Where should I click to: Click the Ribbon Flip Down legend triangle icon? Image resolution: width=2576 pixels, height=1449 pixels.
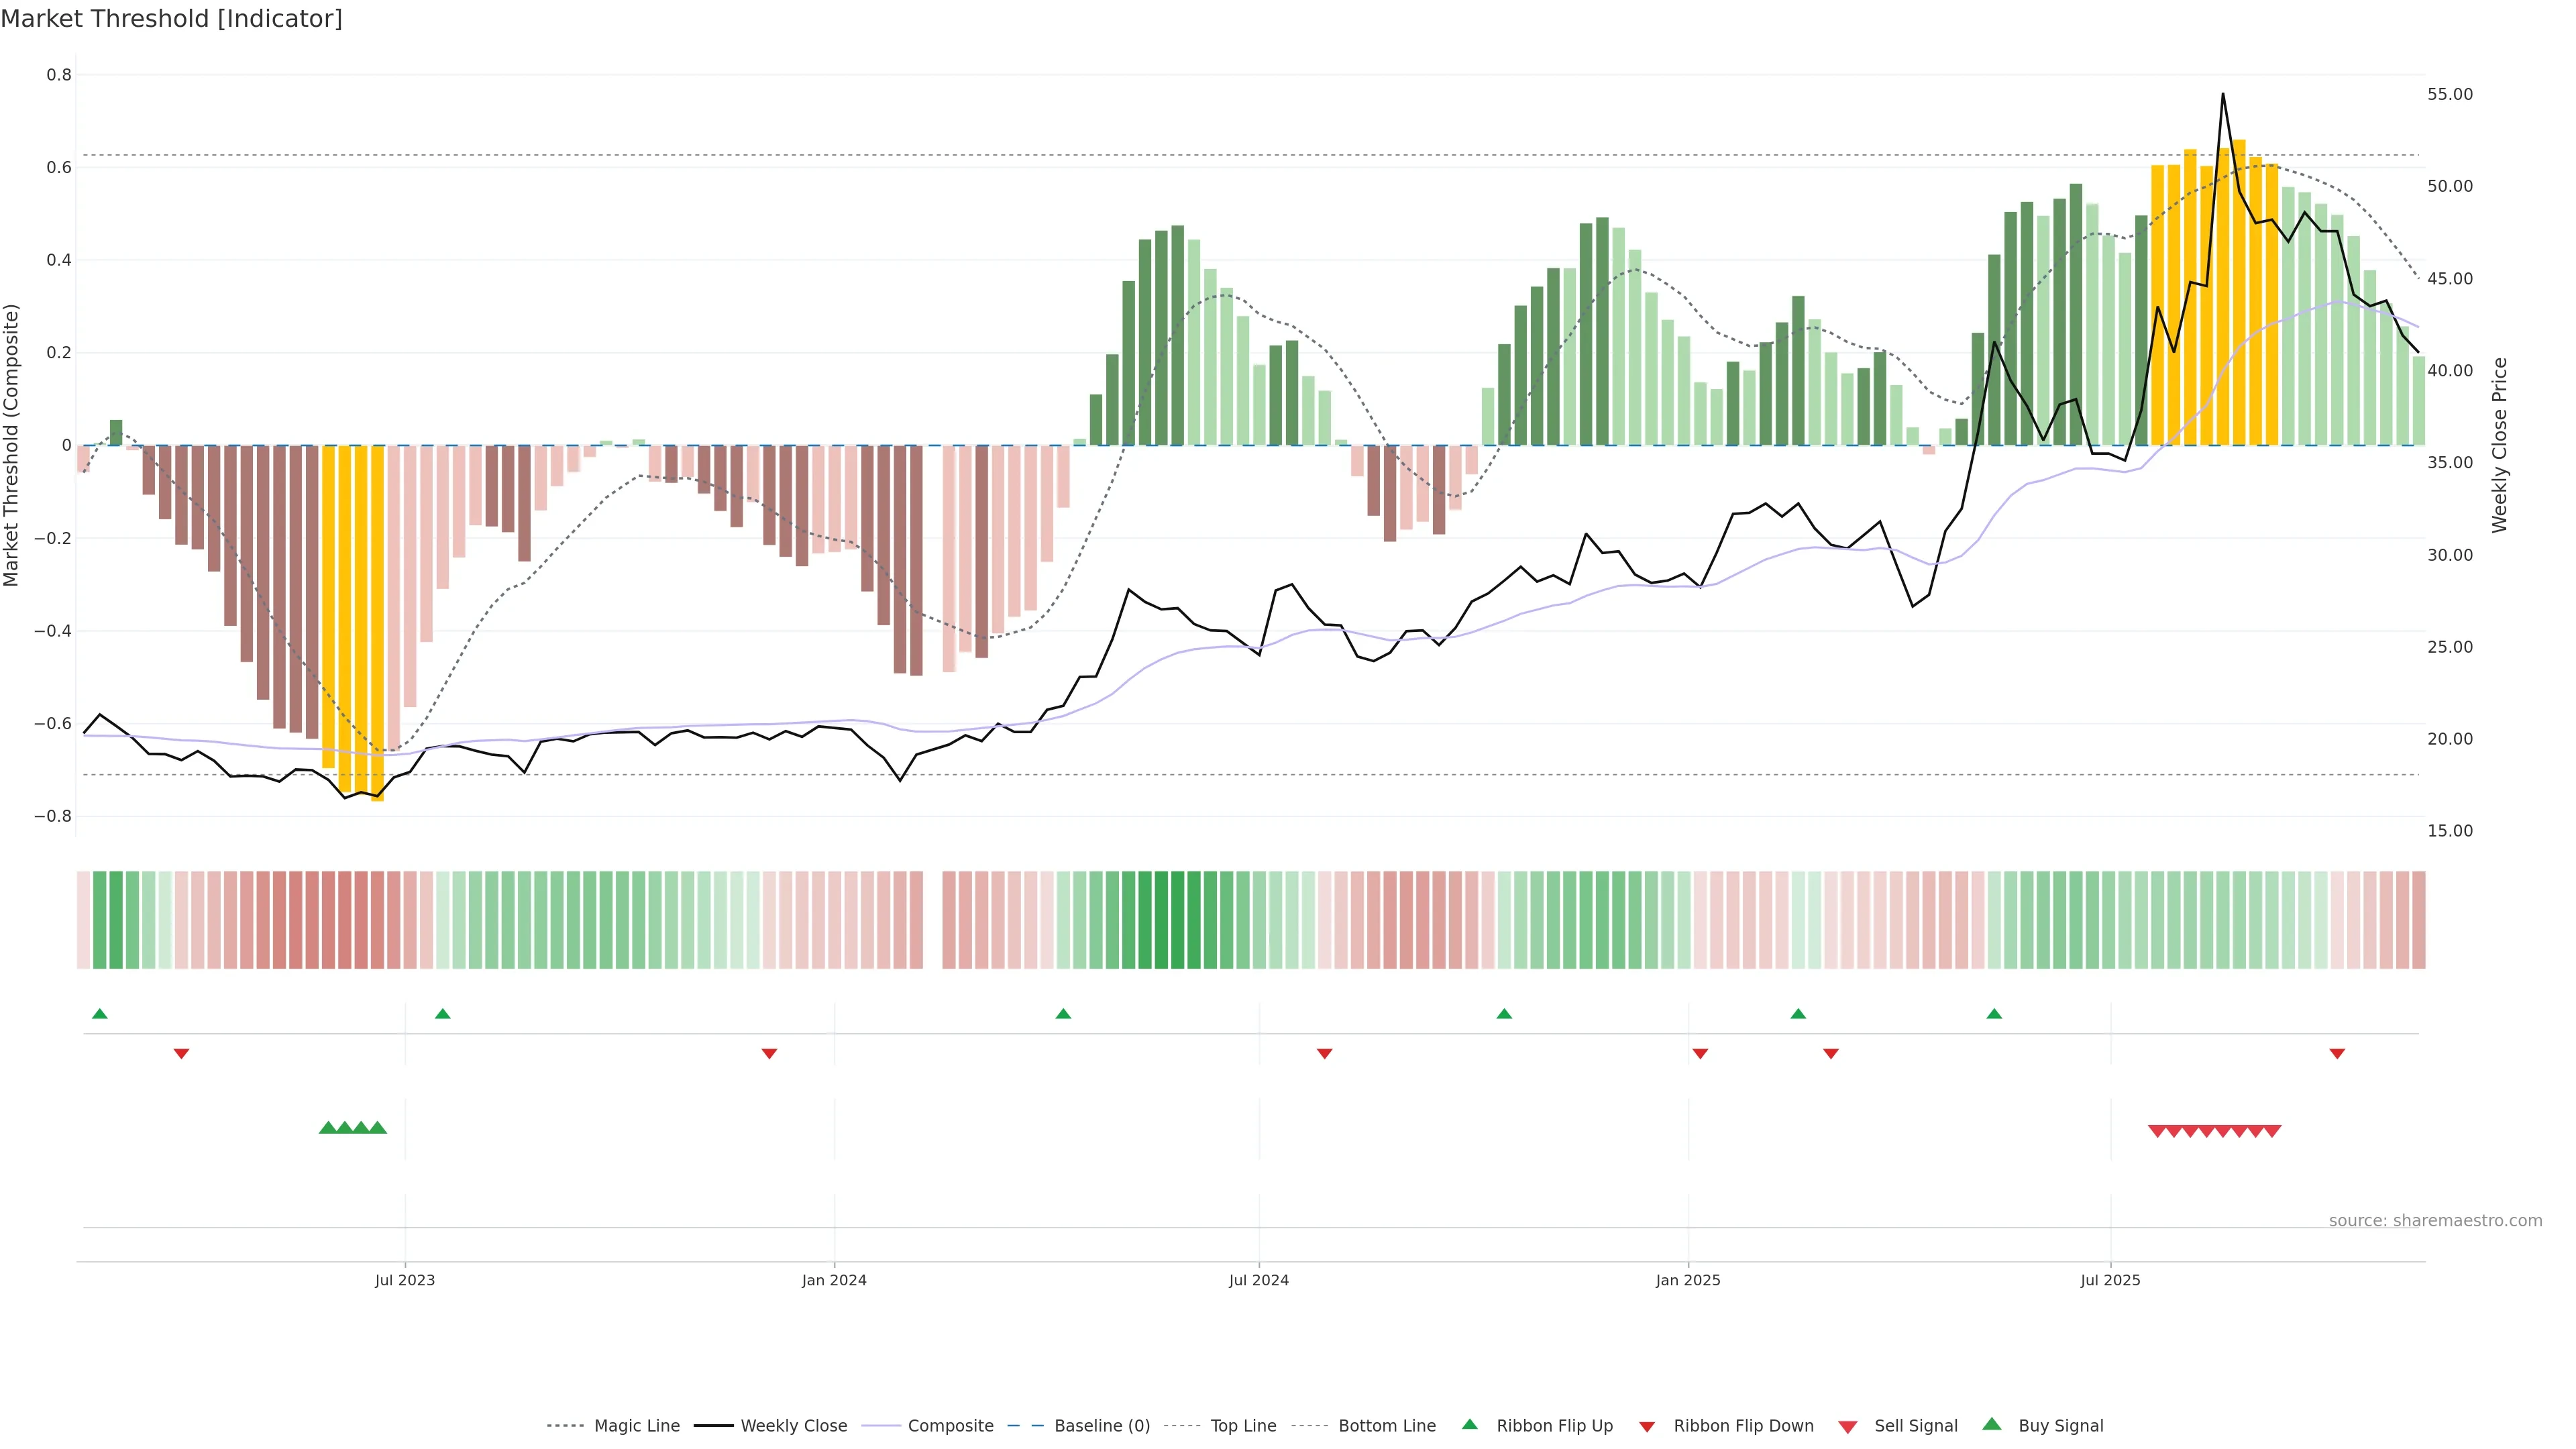[1647, 1426]
